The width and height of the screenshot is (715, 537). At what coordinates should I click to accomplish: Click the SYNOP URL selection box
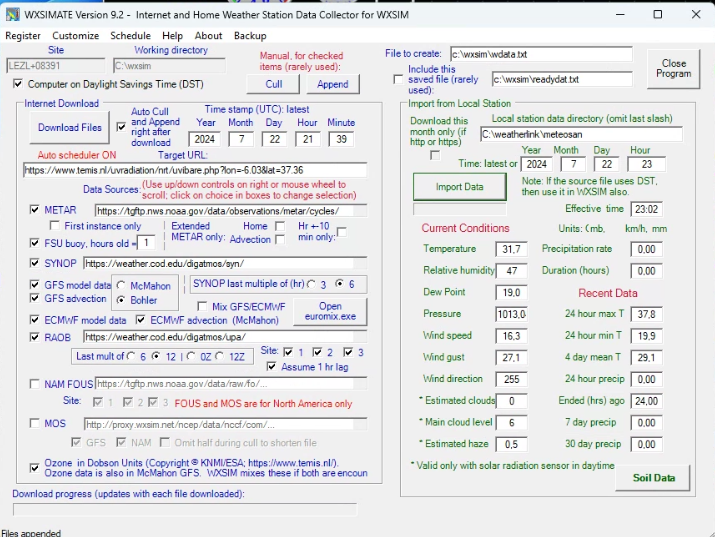225,263
